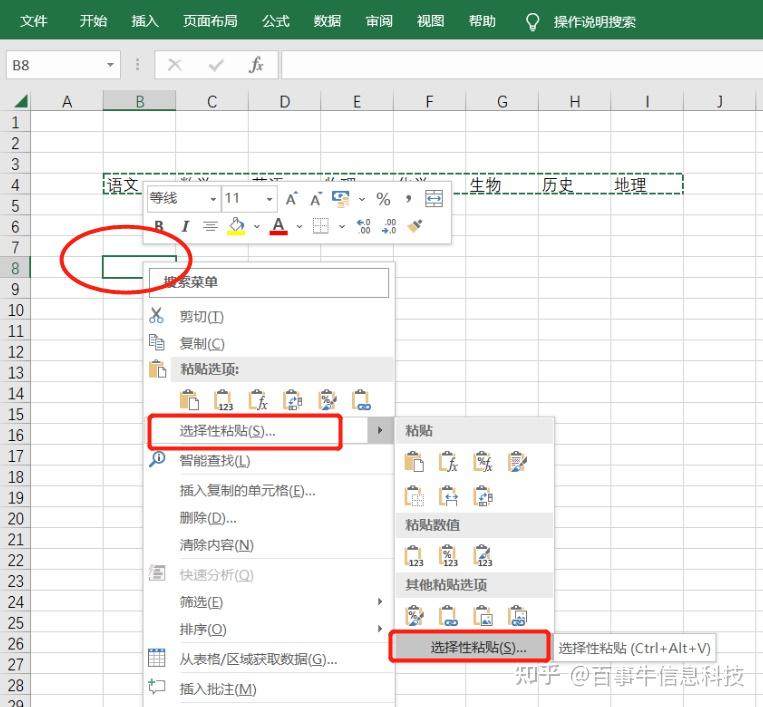
Task: Click Comma Style icon in mini toolbar
Action: coord(408,199)
